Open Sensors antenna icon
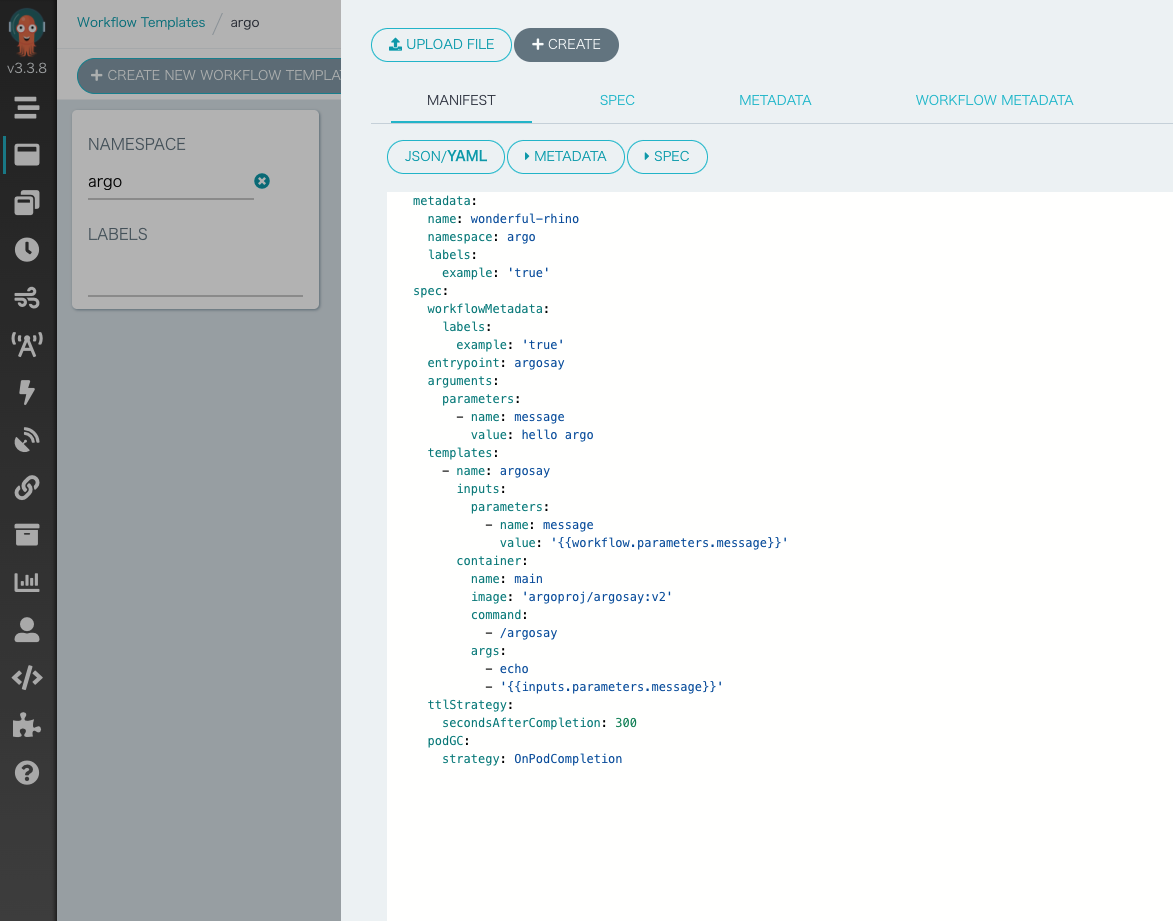This screenshot has height=921, width=1173. pyautogui.click(x=27, y=345)
